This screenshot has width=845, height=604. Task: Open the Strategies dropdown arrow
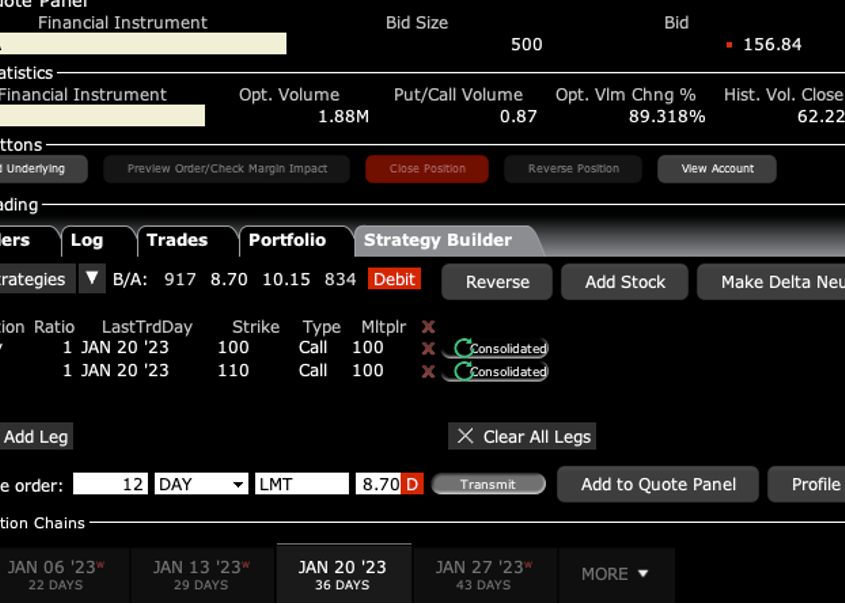(92, 279)
